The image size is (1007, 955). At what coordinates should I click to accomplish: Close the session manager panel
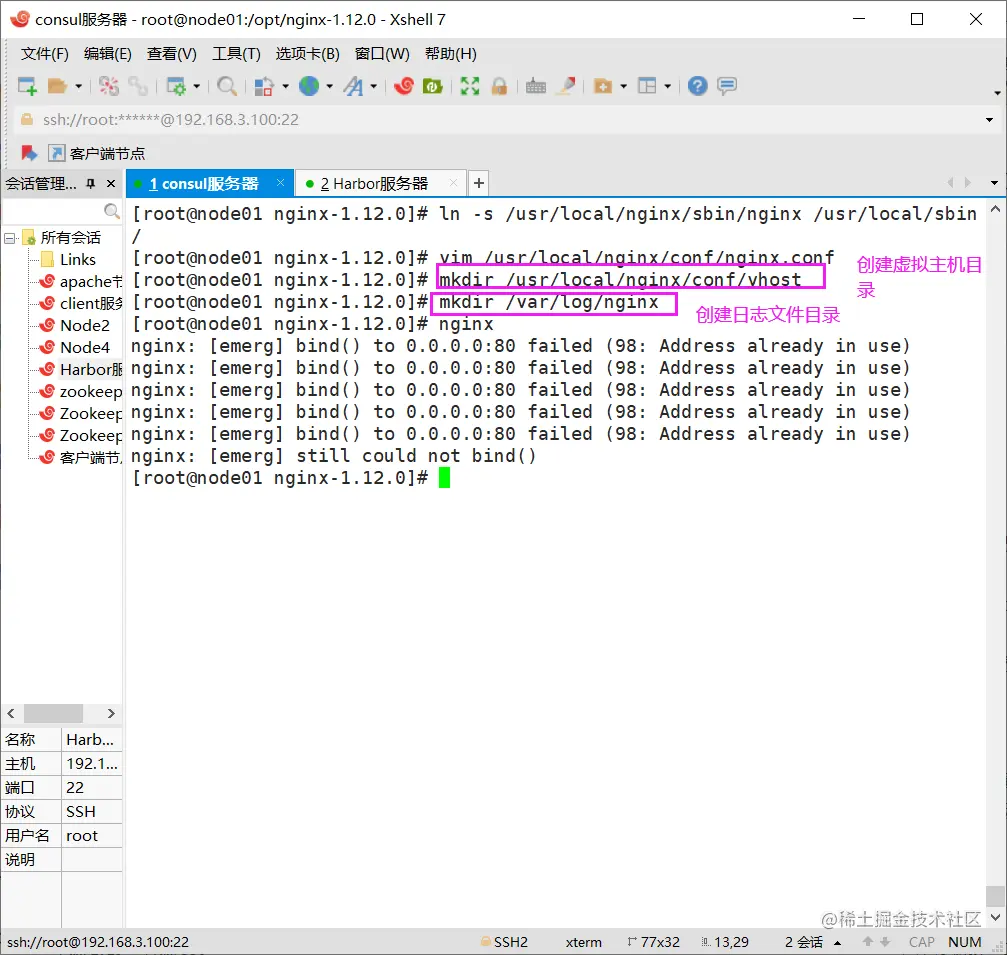coord(111,184)
